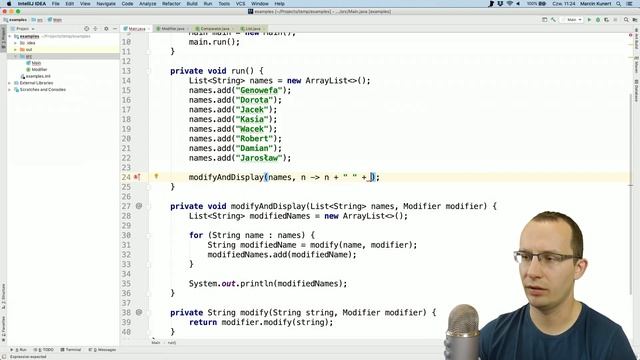640x360 pixels.
Task: Click the Apple menu logo
Action: 9,4
